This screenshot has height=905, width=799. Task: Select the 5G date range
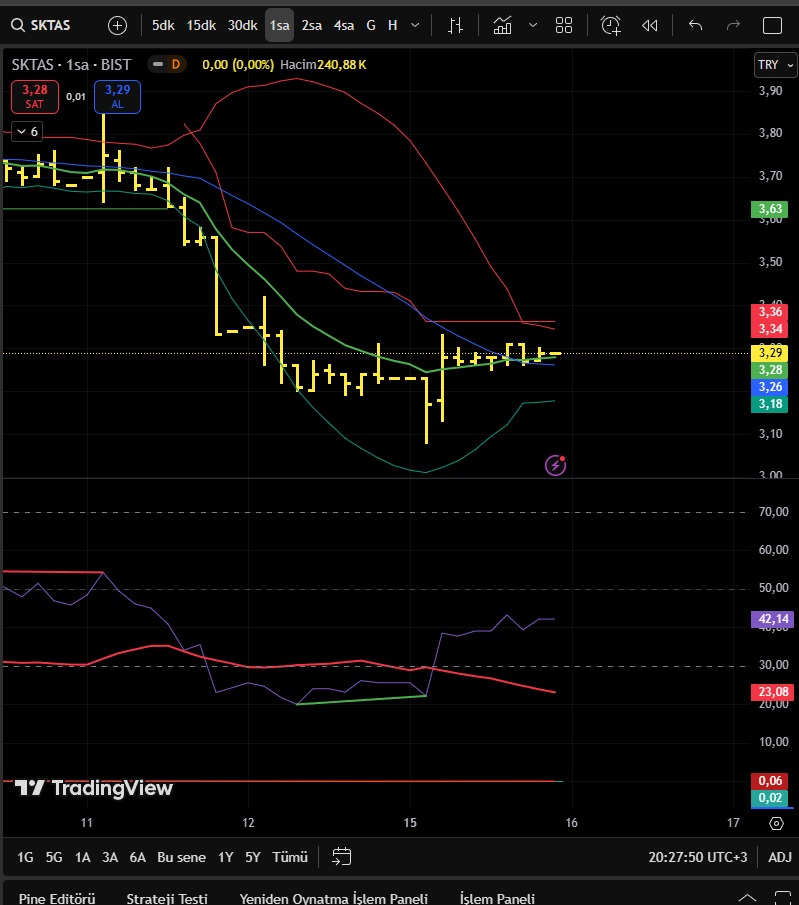[x=54, y=857]
